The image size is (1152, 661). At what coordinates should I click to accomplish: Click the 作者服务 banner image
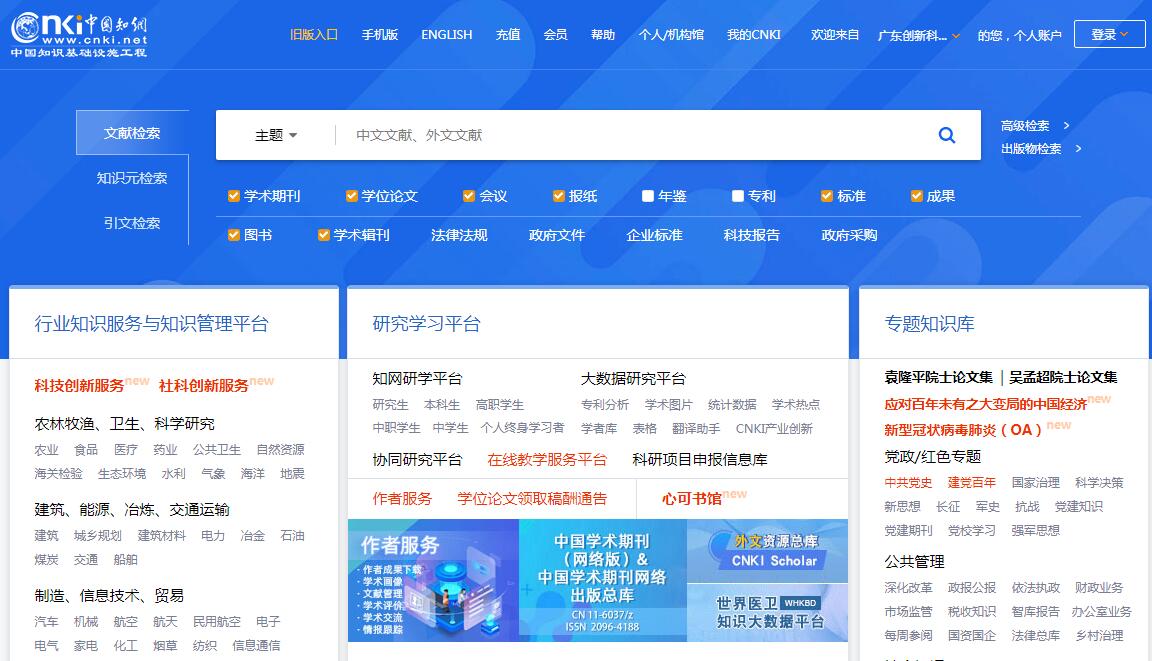click(x=433, y=580)
